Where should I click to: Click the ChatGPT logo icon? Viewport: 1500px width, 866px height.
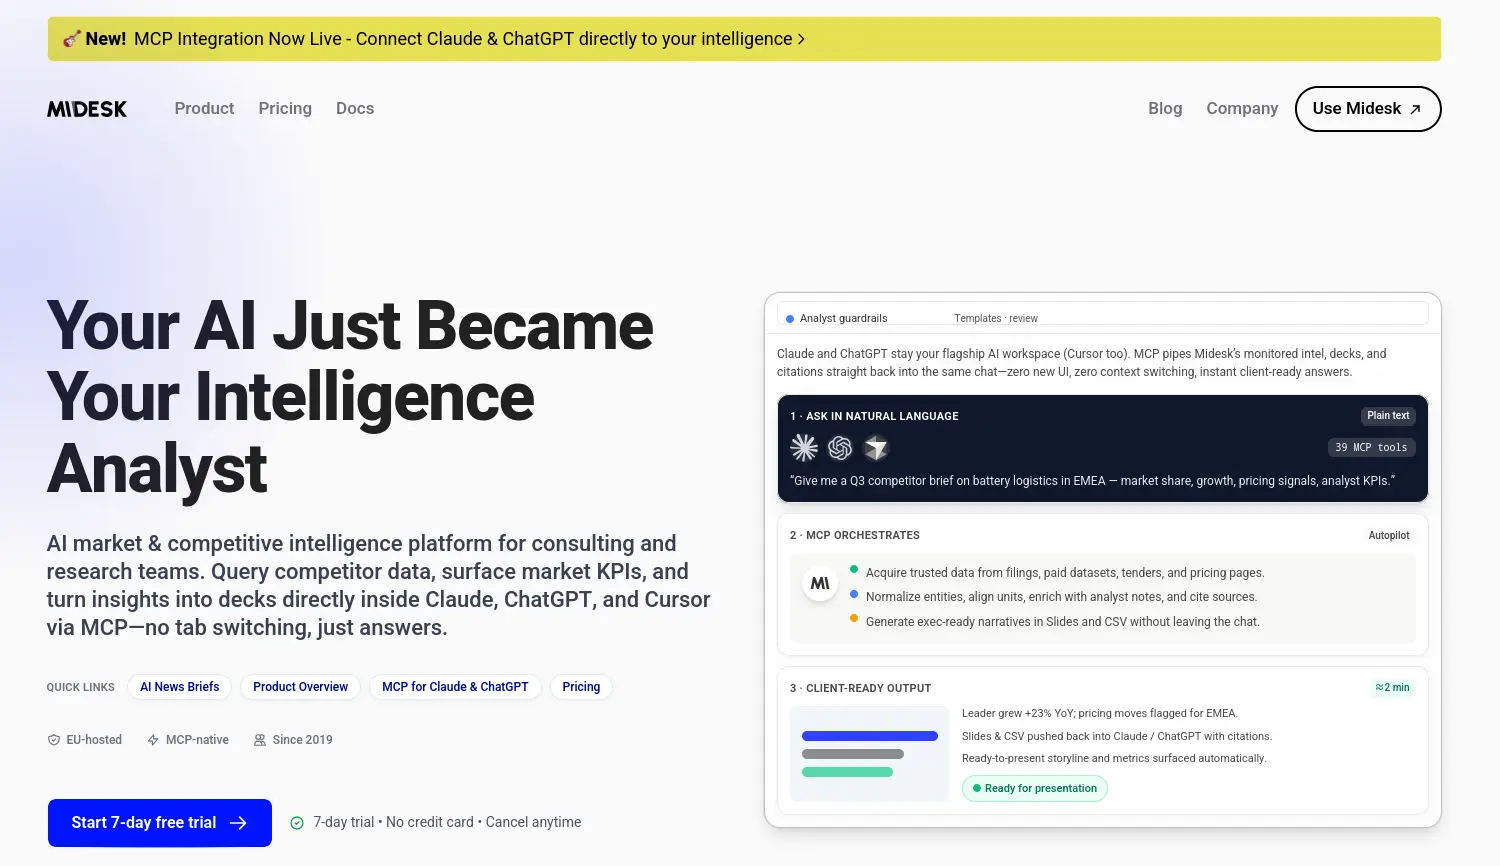840,448
